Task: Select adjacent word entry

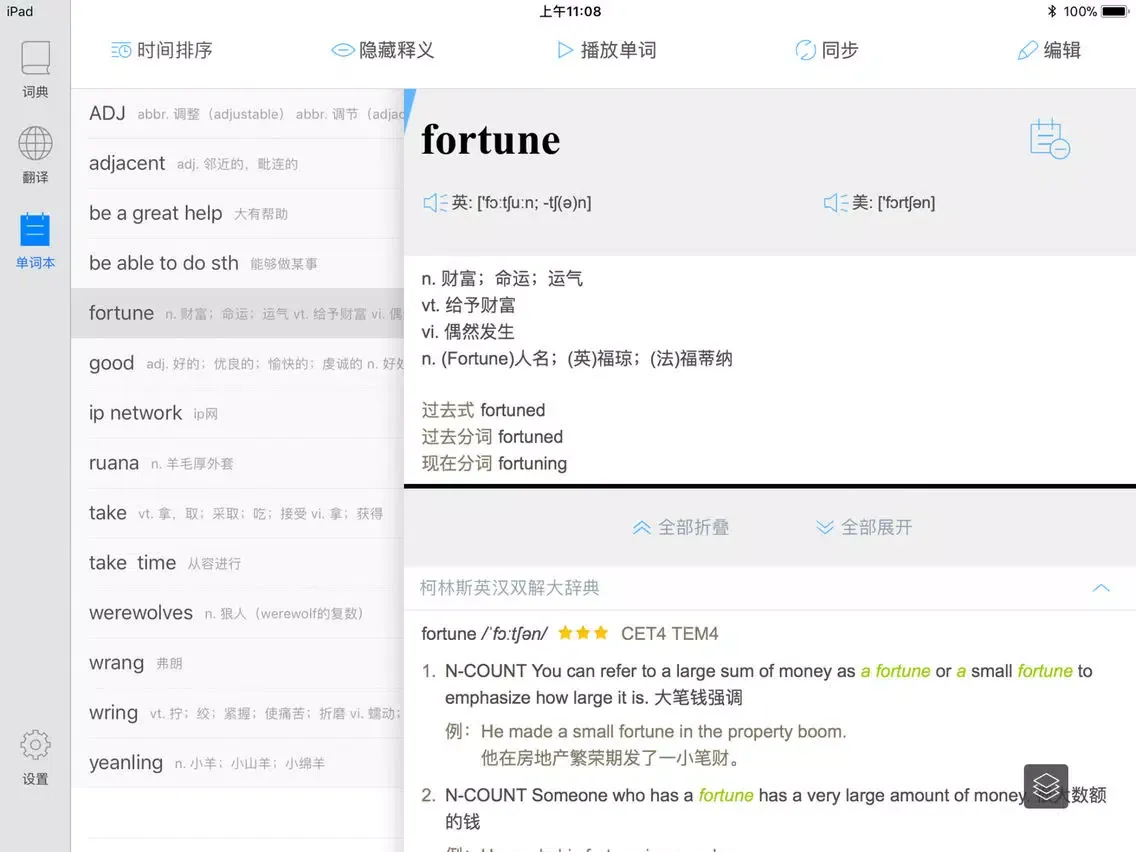Action: [x=238, y=164]
